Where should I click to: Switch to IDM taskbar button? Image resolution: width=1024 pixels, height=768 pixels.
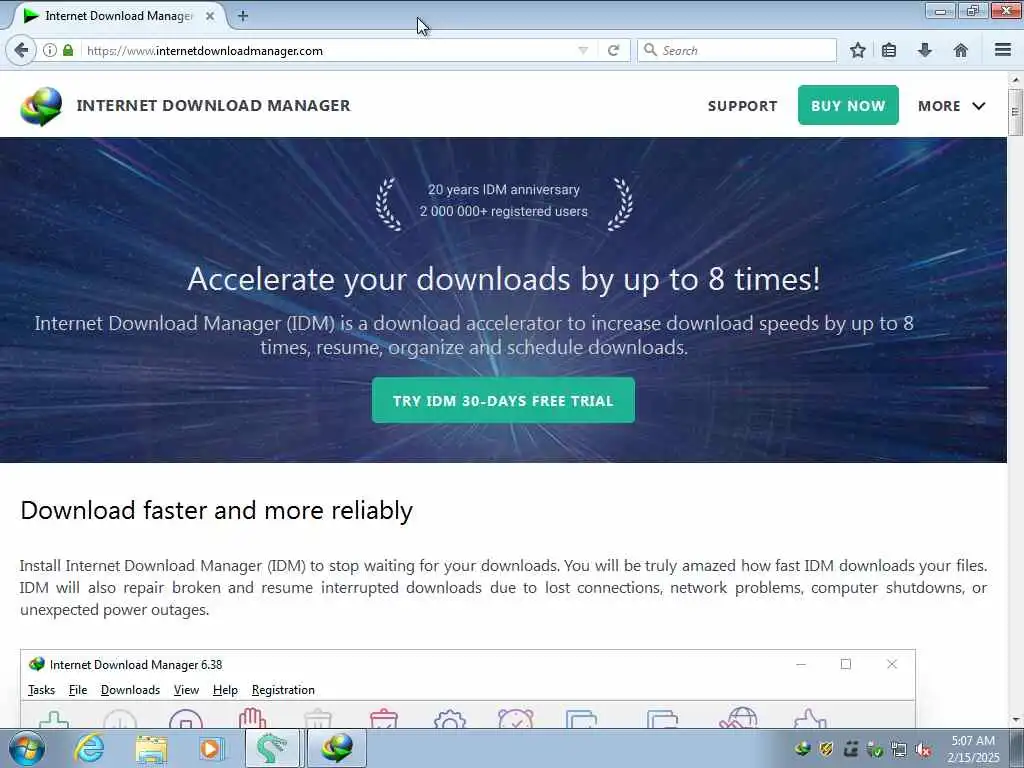(337, 748)
